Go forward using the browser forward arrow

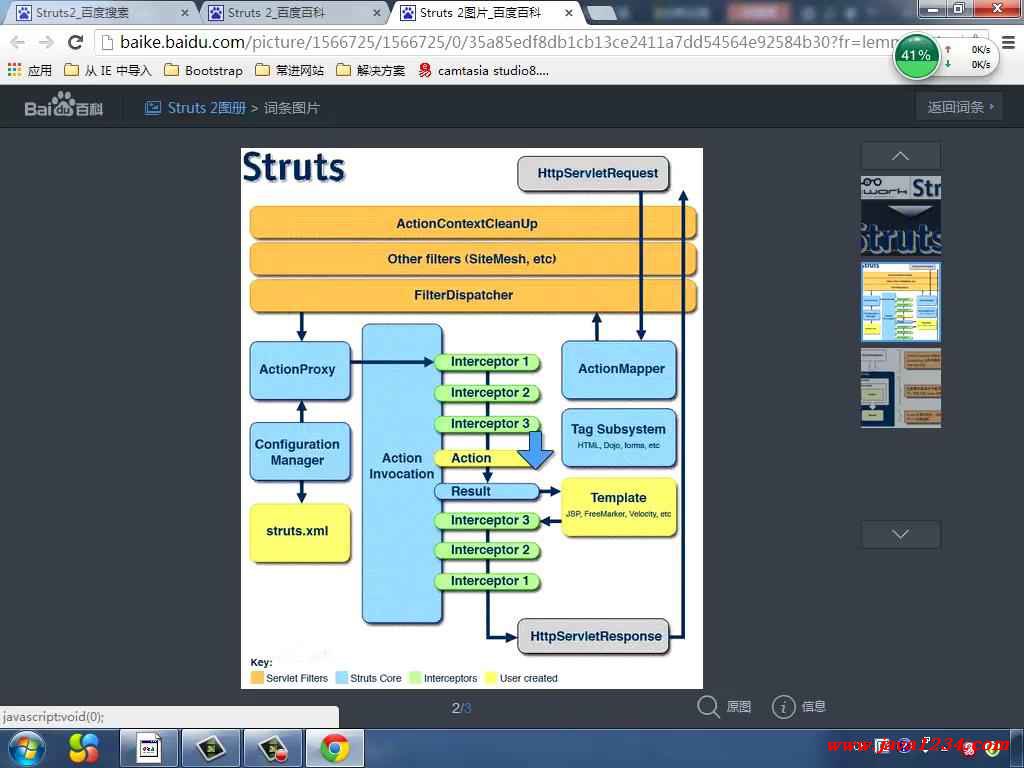[x=46, y=42]
